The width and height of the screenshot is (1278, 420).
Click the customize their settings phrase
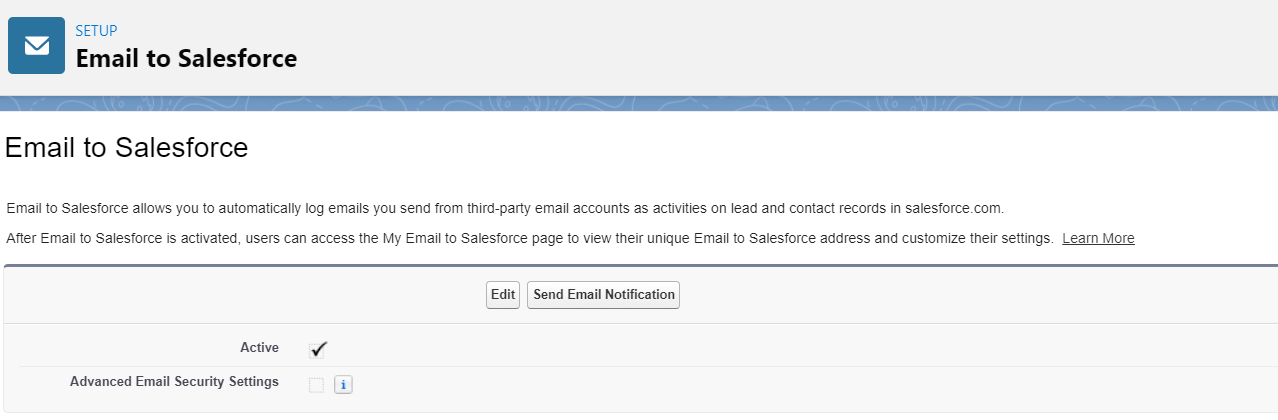click(989, 238)
